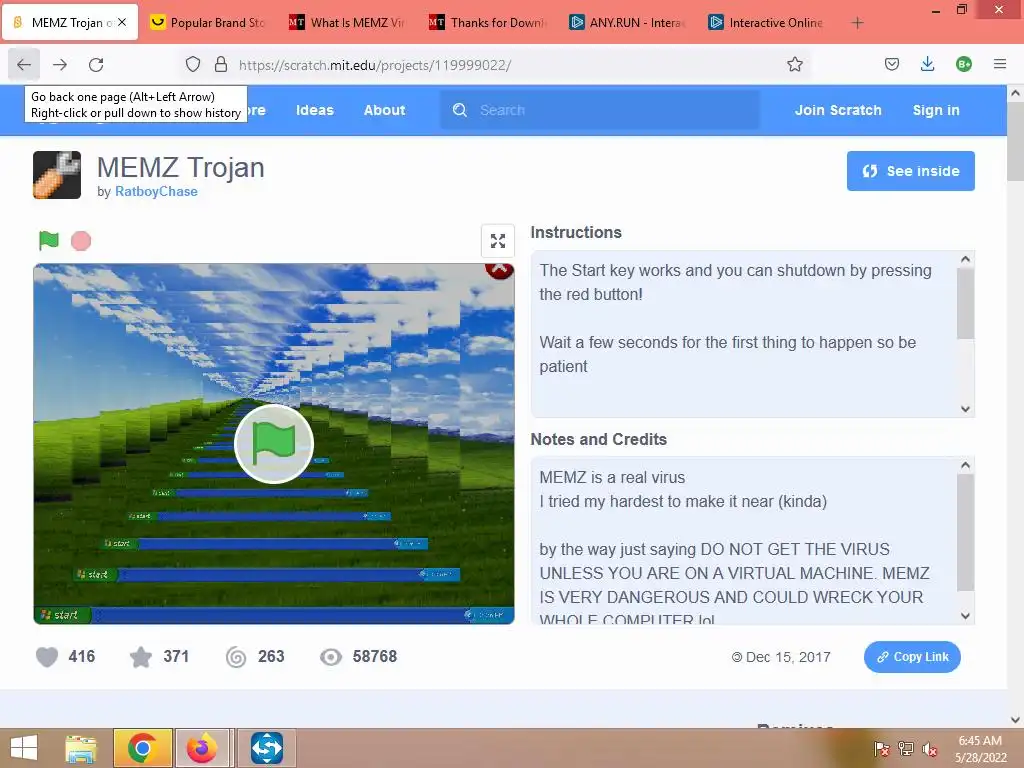Open the project author's avatar thumbnail
The height and width of the screenshot is (768, 1024).
[x=57, y=174]
